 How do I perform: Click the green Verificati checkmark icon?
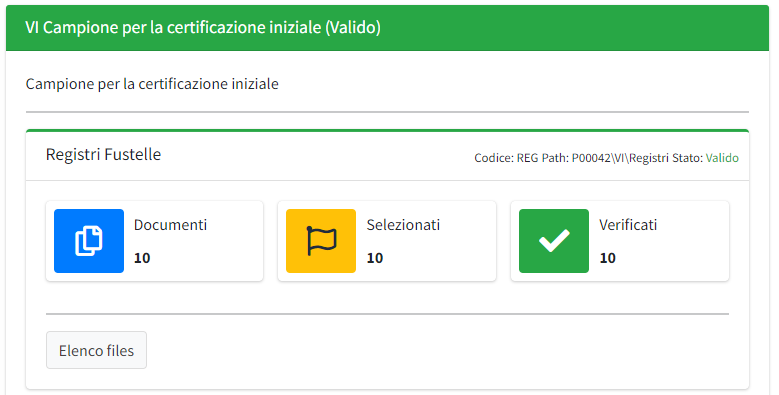point(554,241)
